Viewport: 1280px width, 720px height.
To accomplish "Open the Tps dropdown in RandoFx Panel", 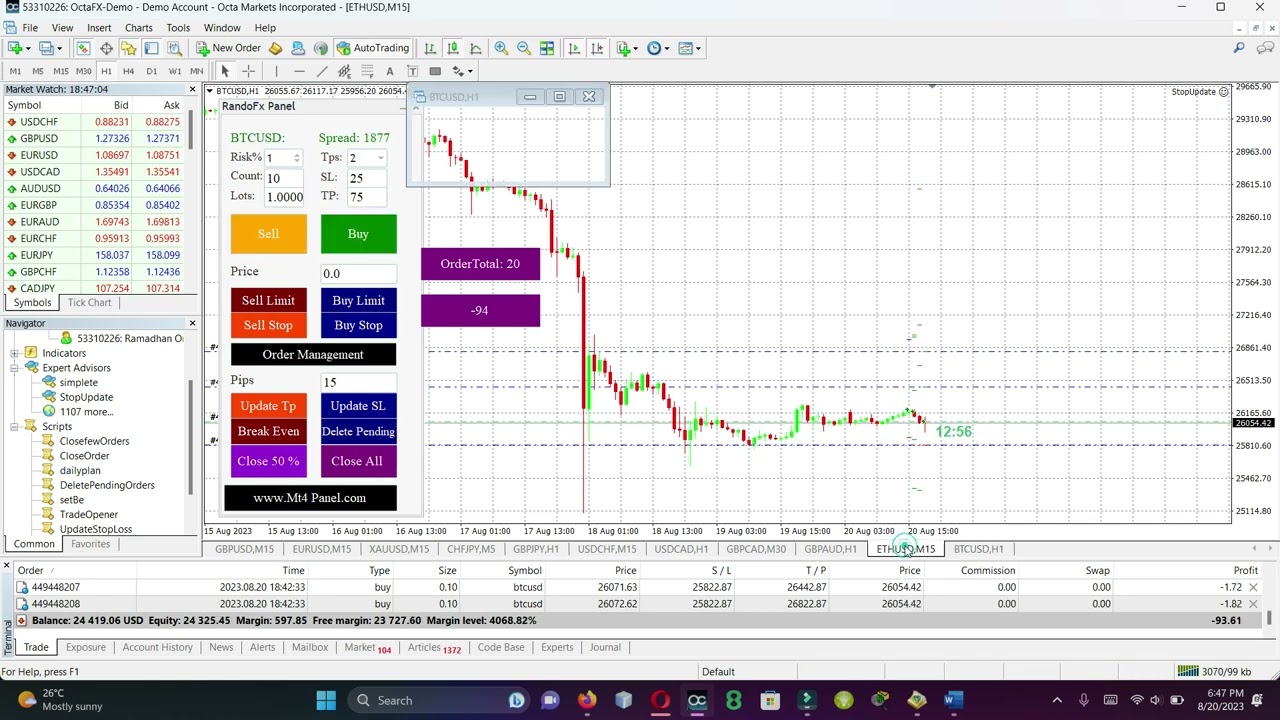I will [380, 158].
